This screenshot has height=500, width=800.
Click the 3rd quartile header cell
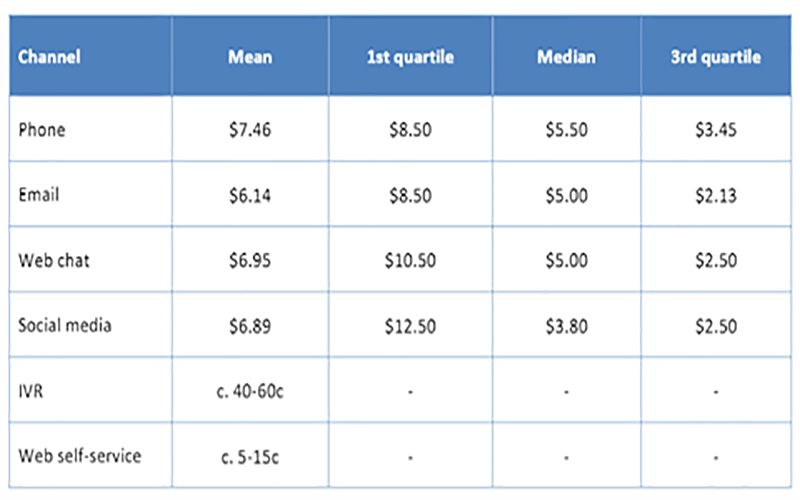(716, 57)
